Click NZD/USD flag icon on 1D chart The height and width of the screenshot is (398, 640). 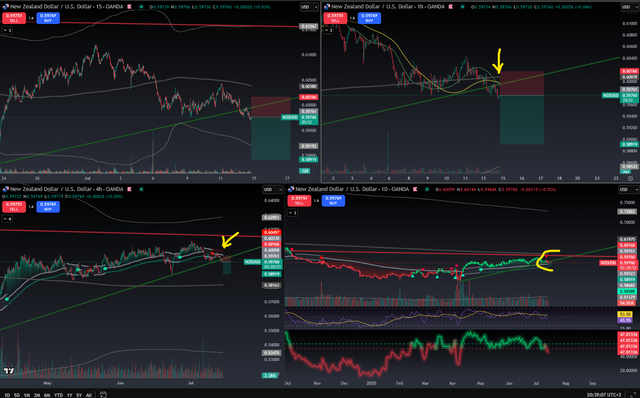291,189
